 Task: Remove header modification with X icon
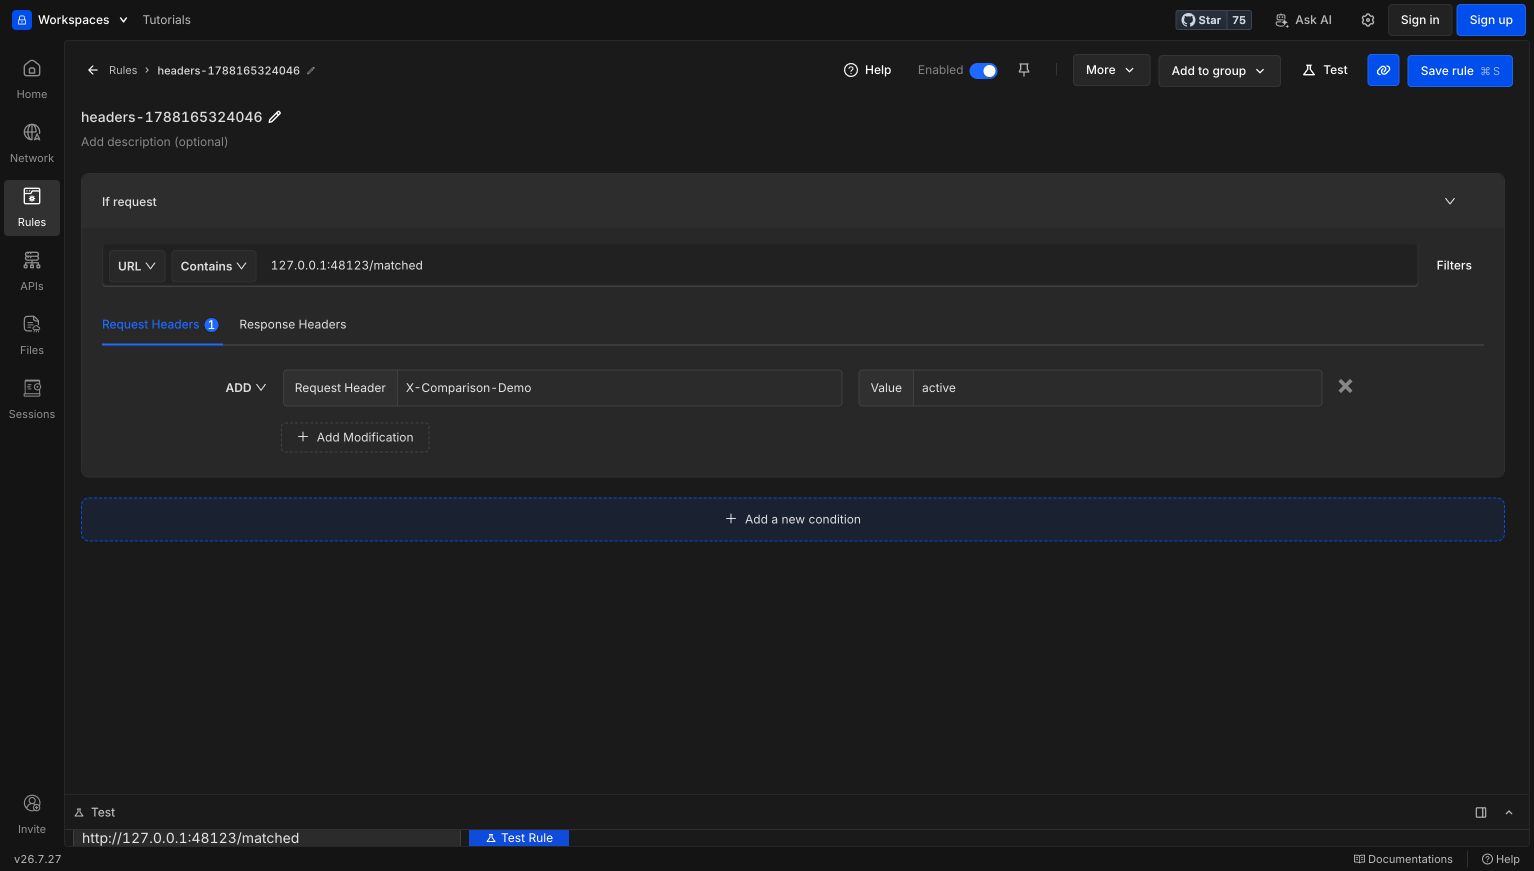[1345, 386]
